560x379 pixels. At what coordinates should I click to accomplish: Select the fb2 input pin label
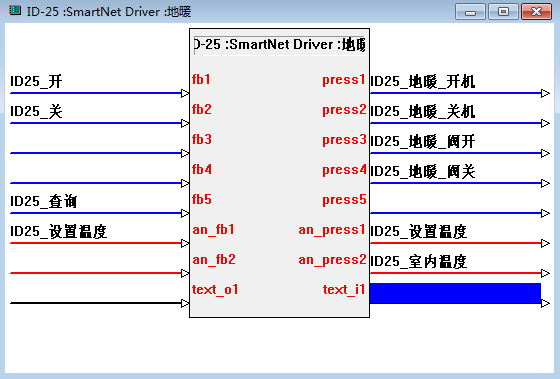202,109
